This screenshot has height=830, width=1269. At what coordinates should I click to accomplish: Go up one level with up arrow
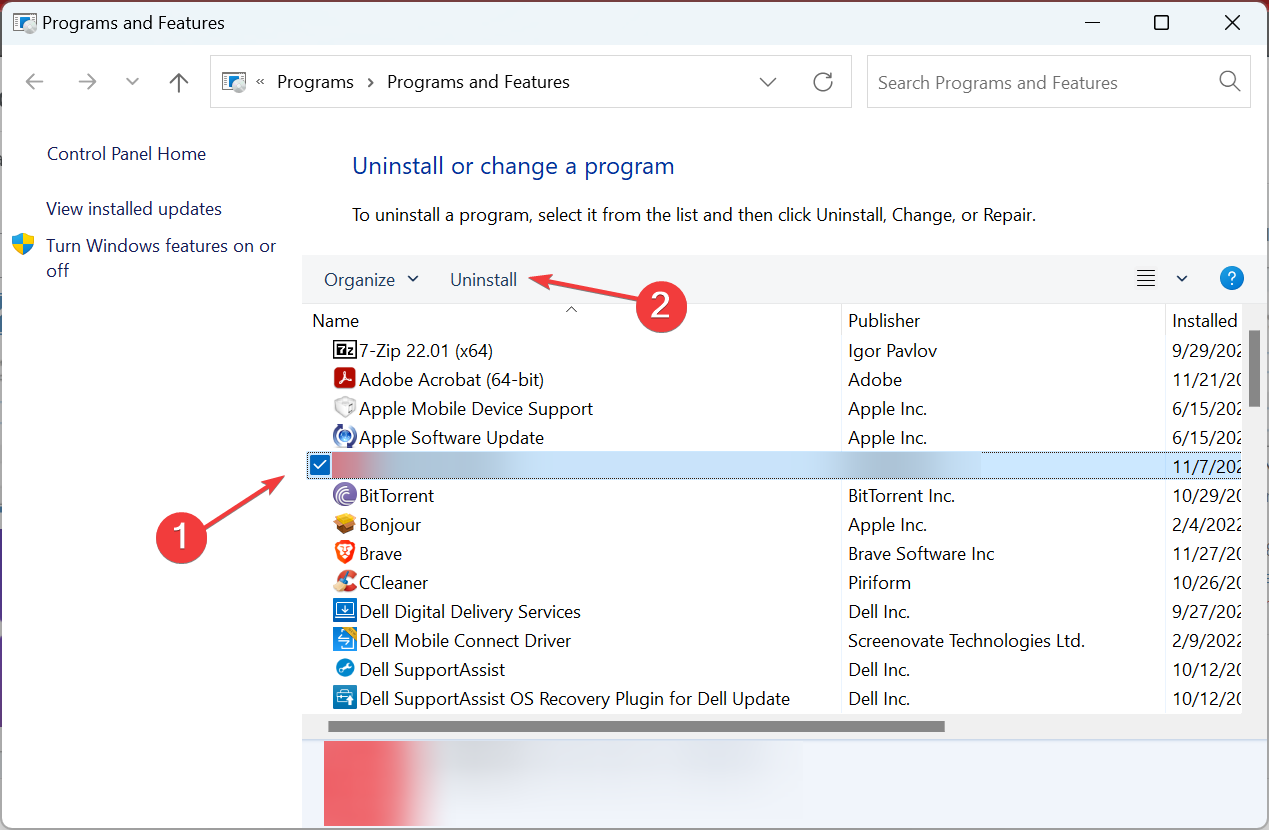[179, 82]
